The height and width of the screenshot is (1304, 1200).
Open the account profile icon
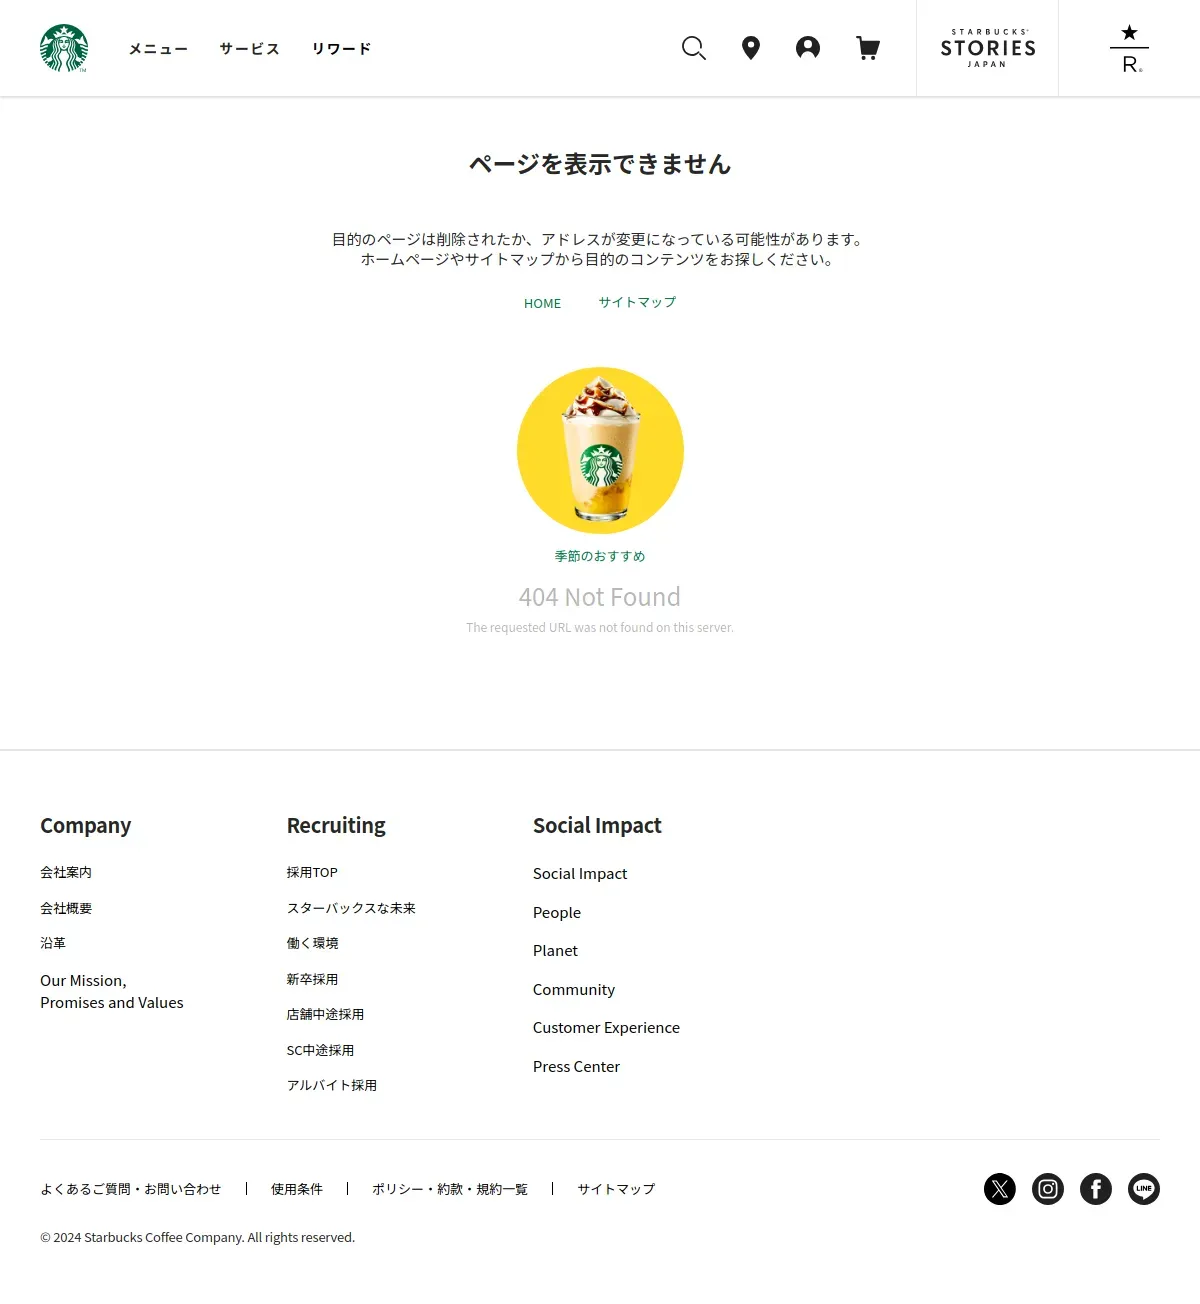[808, 48]
